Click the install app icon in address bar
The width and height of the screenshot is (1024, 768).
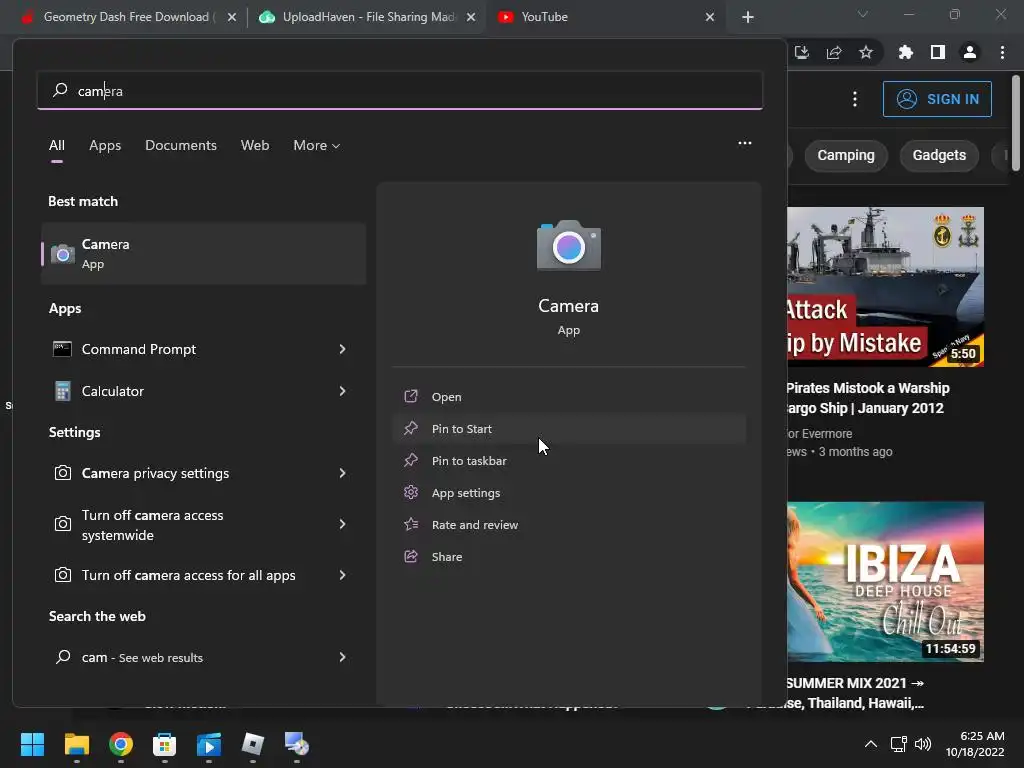click(x=802, y=52)
